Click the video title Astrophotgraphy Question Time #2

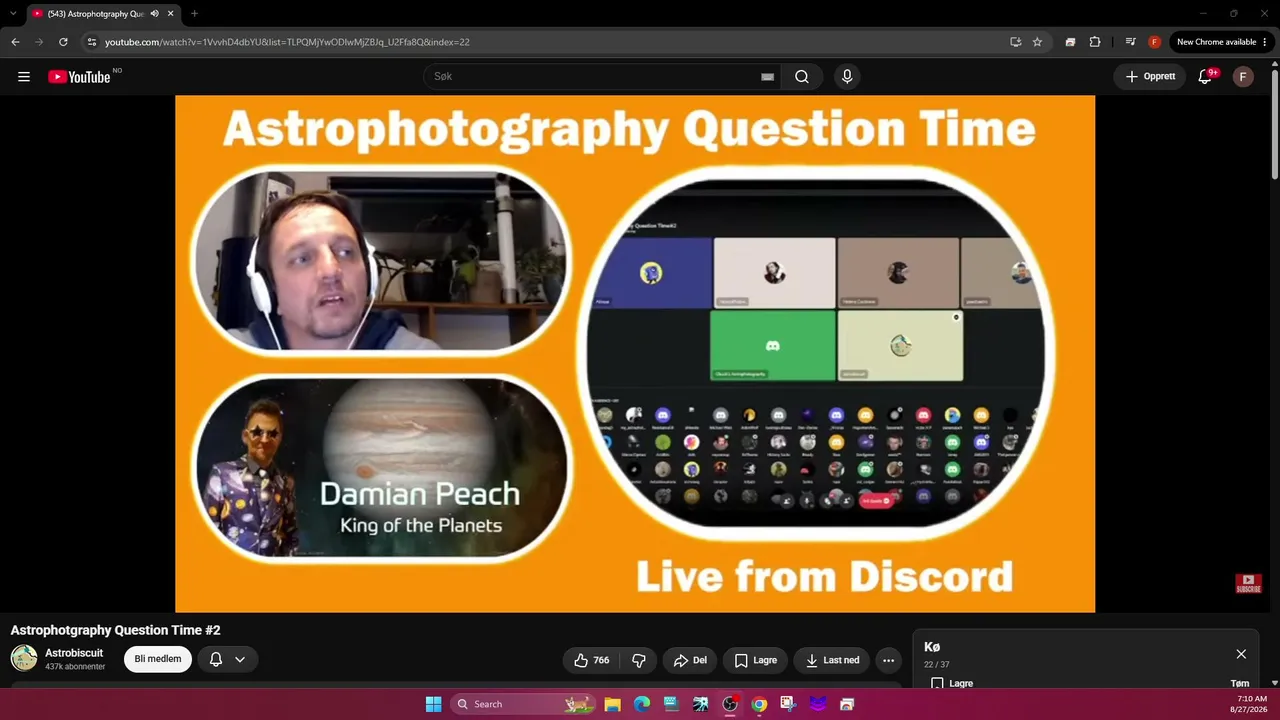coord(115,630)
